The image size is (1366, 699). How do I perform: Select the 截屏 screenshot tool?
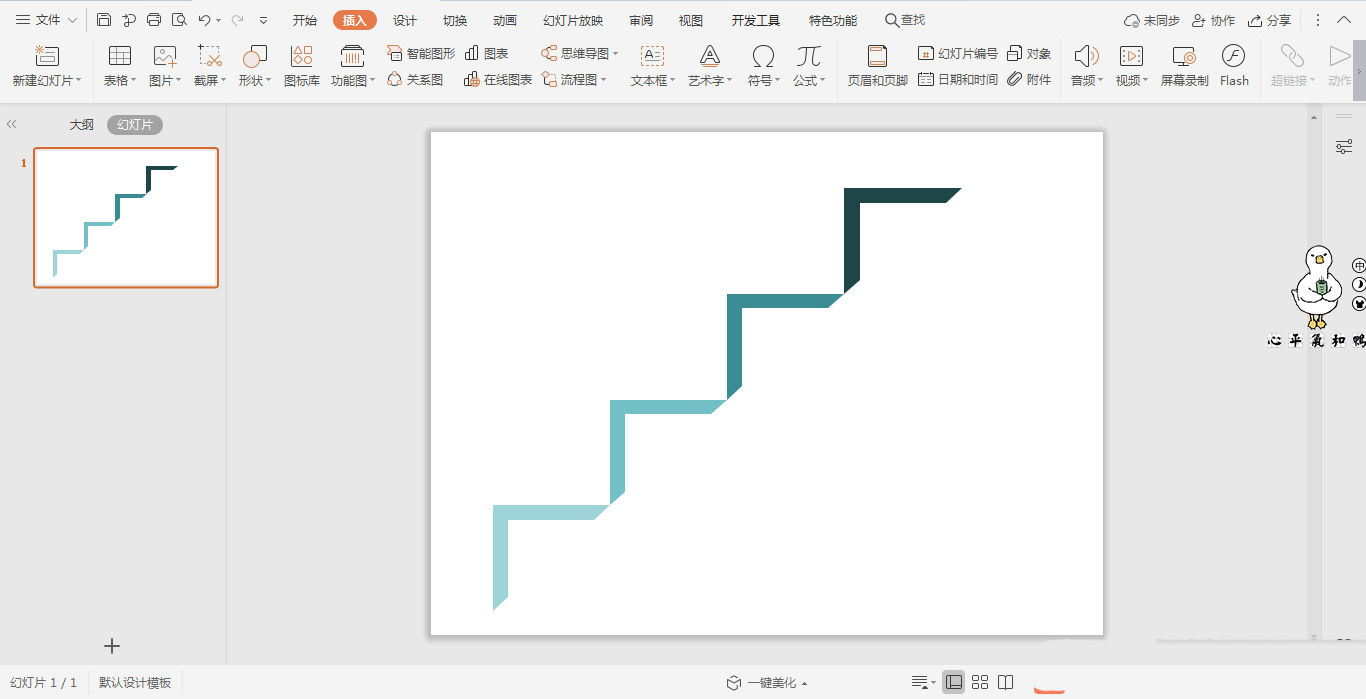[x=210, y=66]
